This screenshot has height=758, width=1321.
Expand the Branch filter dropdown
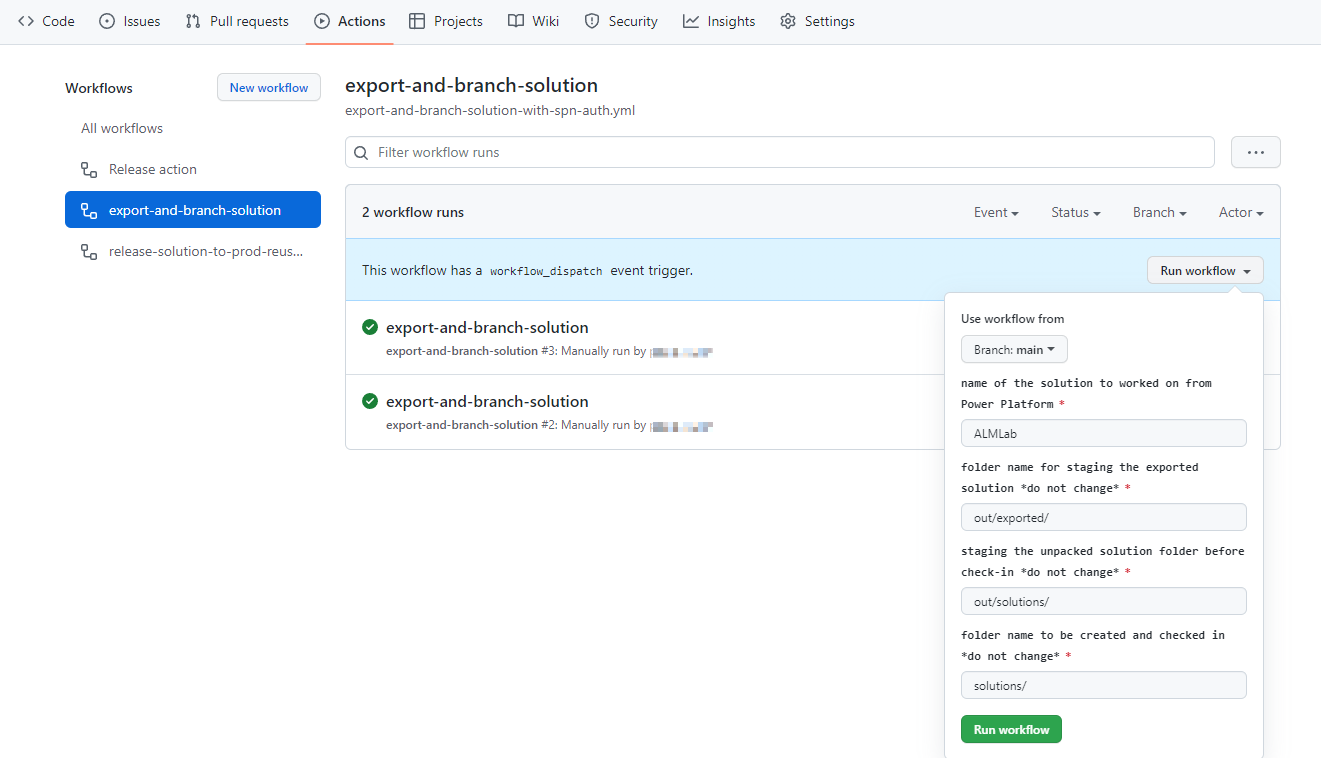click(1159, 212)
